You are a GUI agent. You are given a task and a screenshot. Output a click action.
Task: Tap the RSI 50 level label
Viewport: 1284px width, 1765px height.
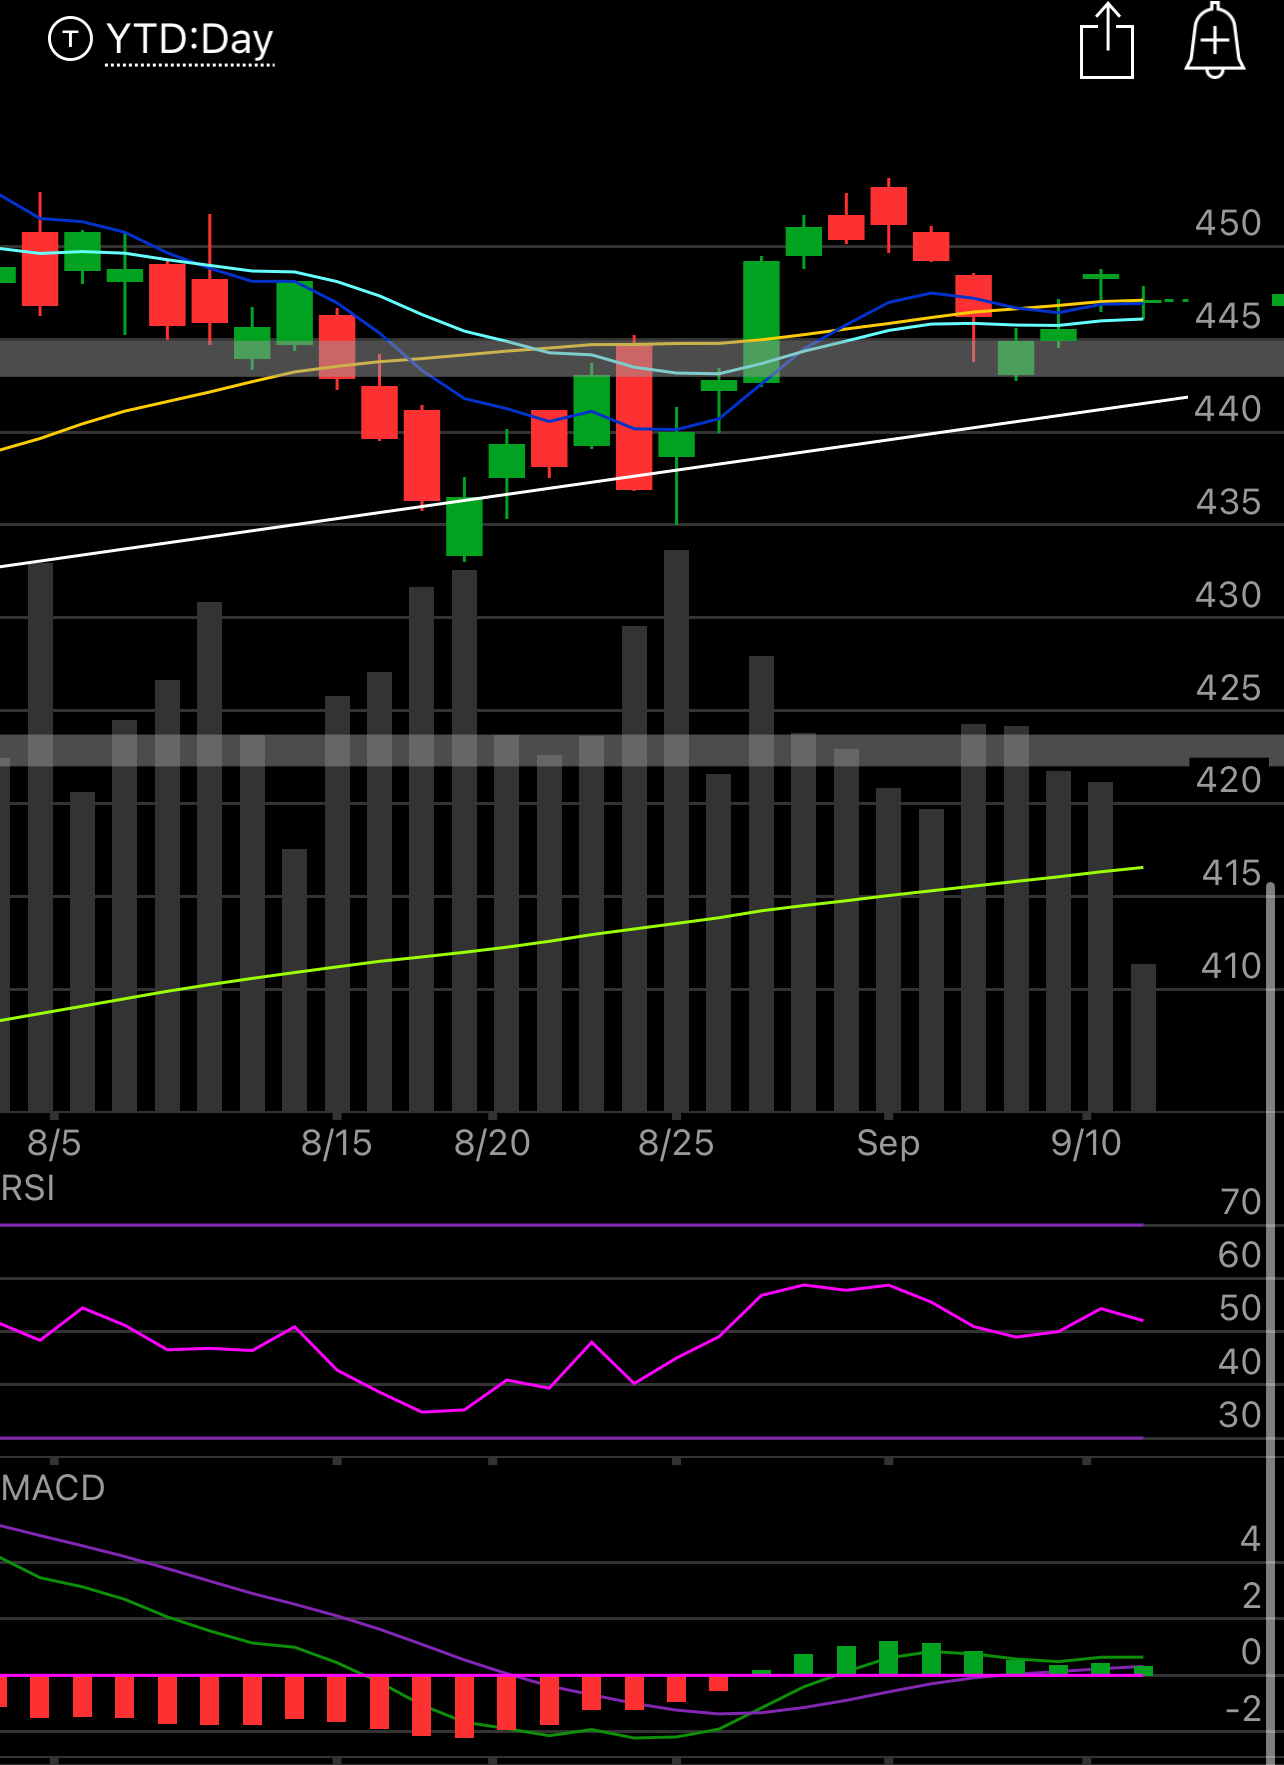pyautogui.click(x=1240, y=1308)
